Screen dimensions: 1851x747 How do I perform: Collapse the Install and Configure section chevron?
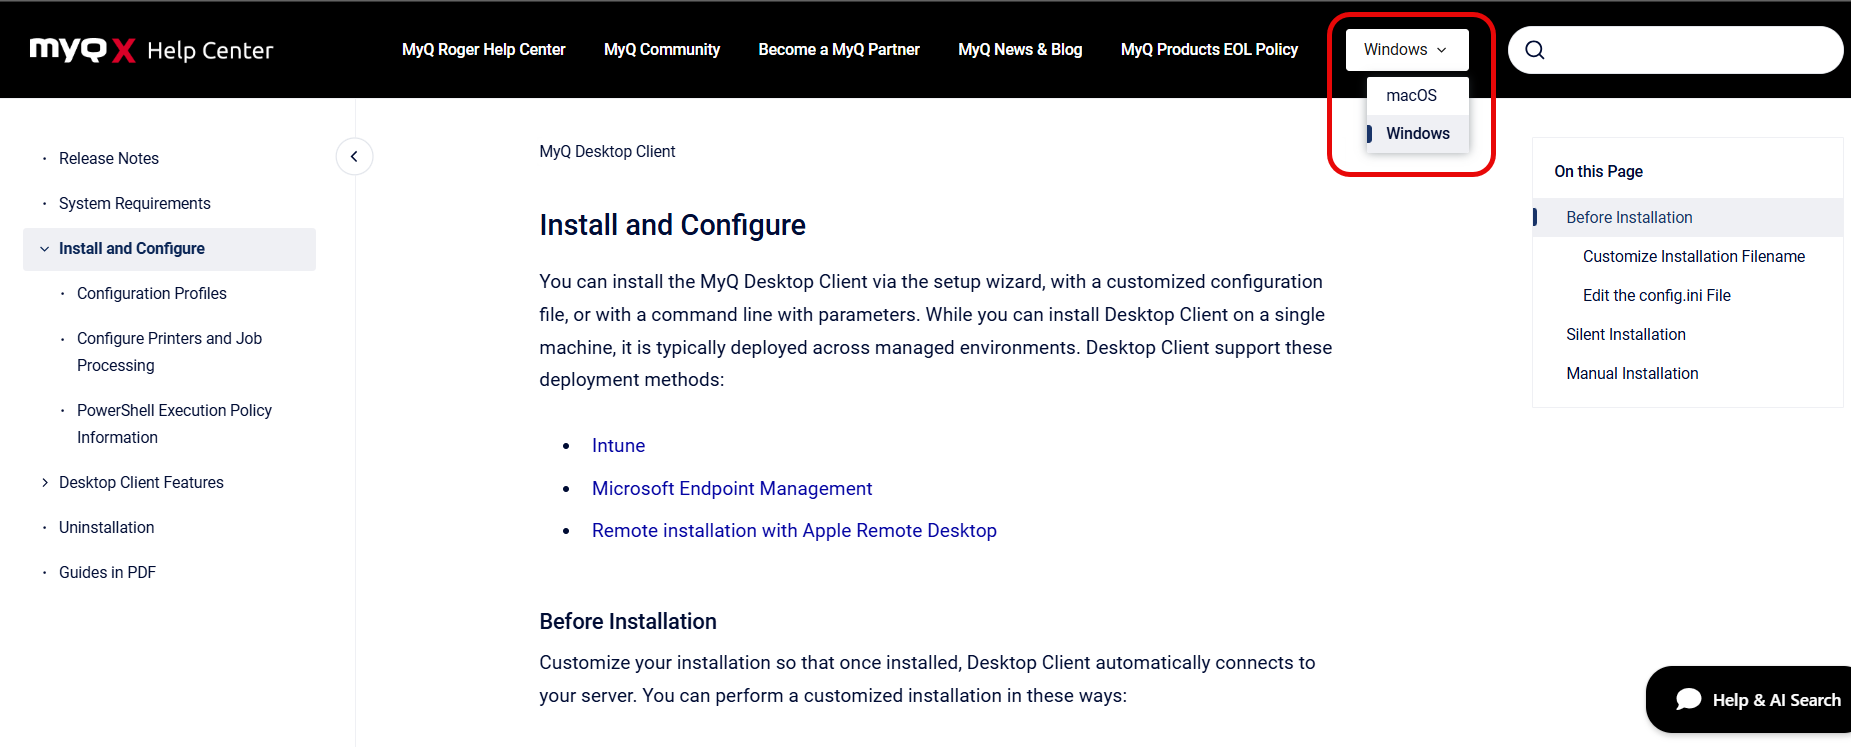(44, 249)
